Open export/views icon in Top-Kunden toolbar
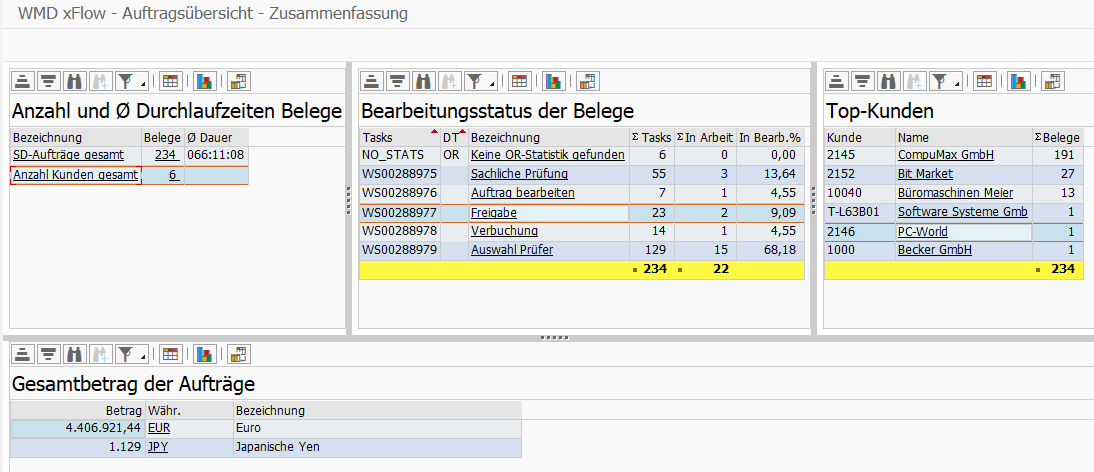 1054,81
